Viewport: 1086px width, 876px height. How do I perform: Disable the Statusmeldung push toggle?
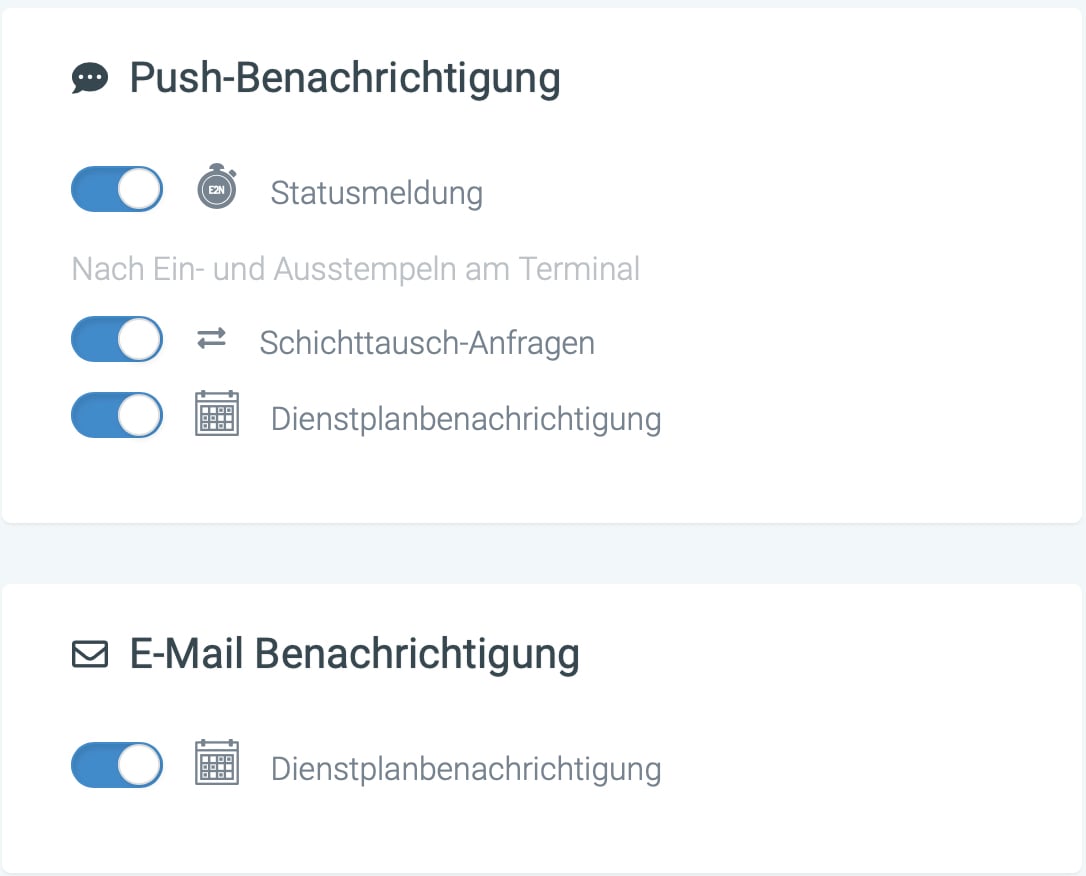(x=117, y=190)
